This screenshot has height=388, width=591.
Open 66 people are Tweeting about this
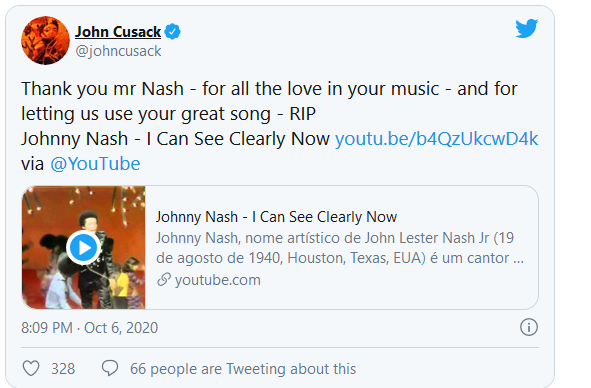[243, 368]
